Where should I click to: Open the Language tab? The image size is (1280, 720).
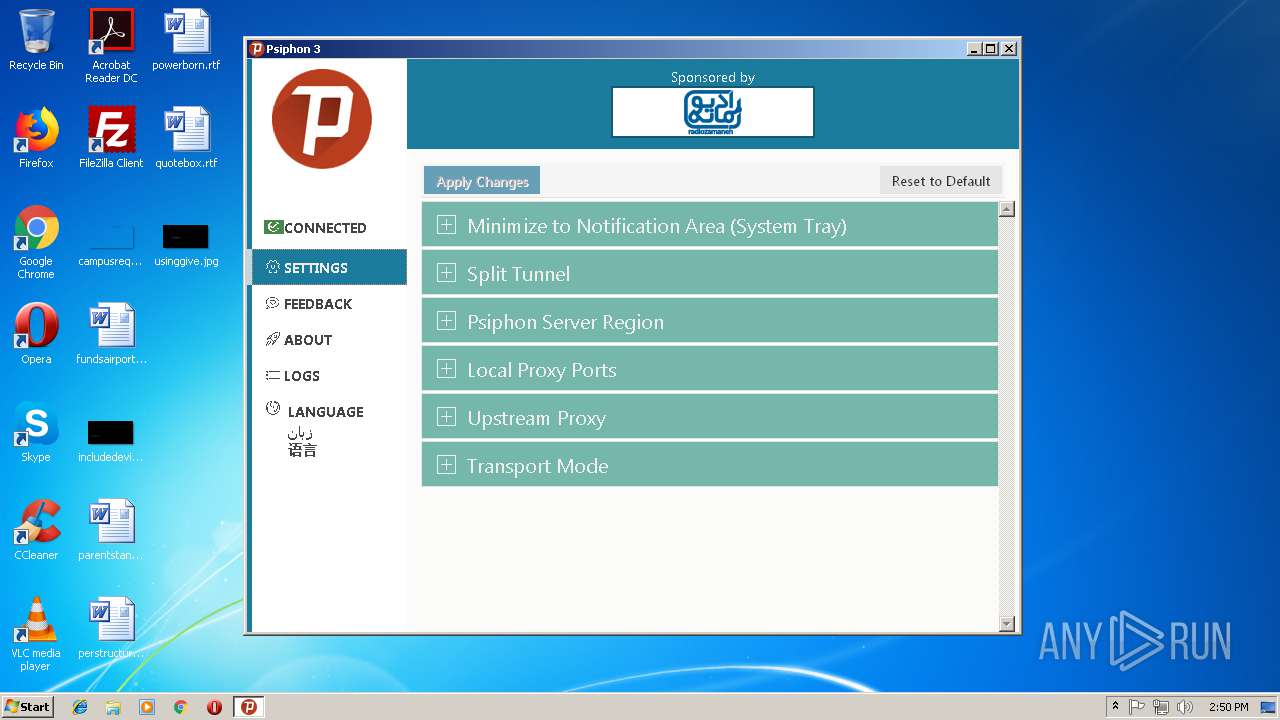tap(329, 429)
